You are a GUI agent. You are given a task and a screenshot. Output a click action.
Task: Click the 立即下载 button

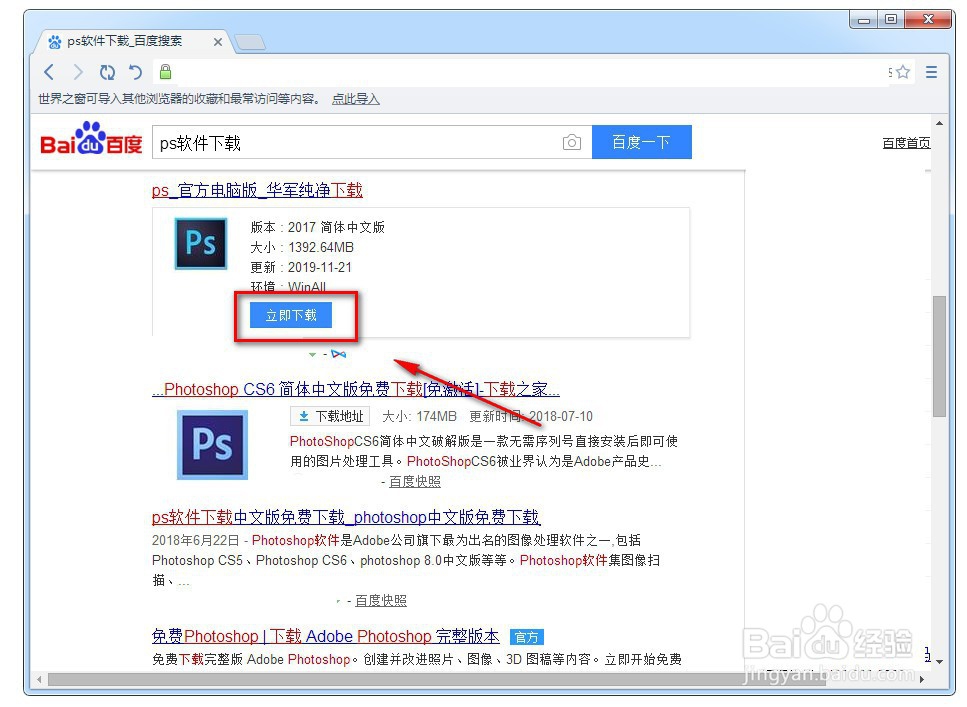point(291,315)
